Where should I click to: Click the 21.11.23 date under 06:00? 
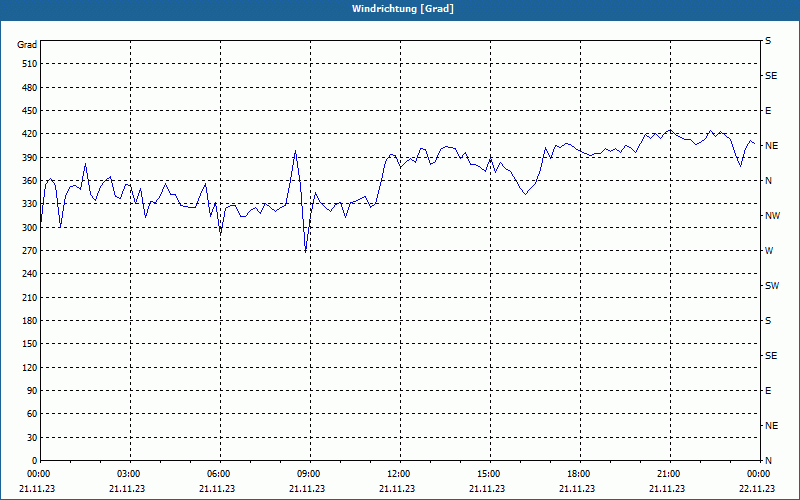click(x=217, y=489)
